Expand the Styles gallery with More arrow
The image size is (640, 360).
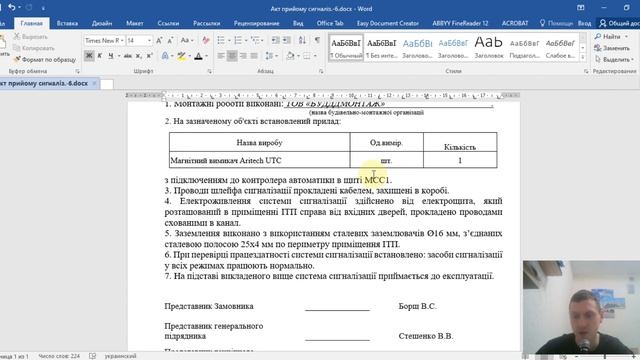click(x=582, y=58)
